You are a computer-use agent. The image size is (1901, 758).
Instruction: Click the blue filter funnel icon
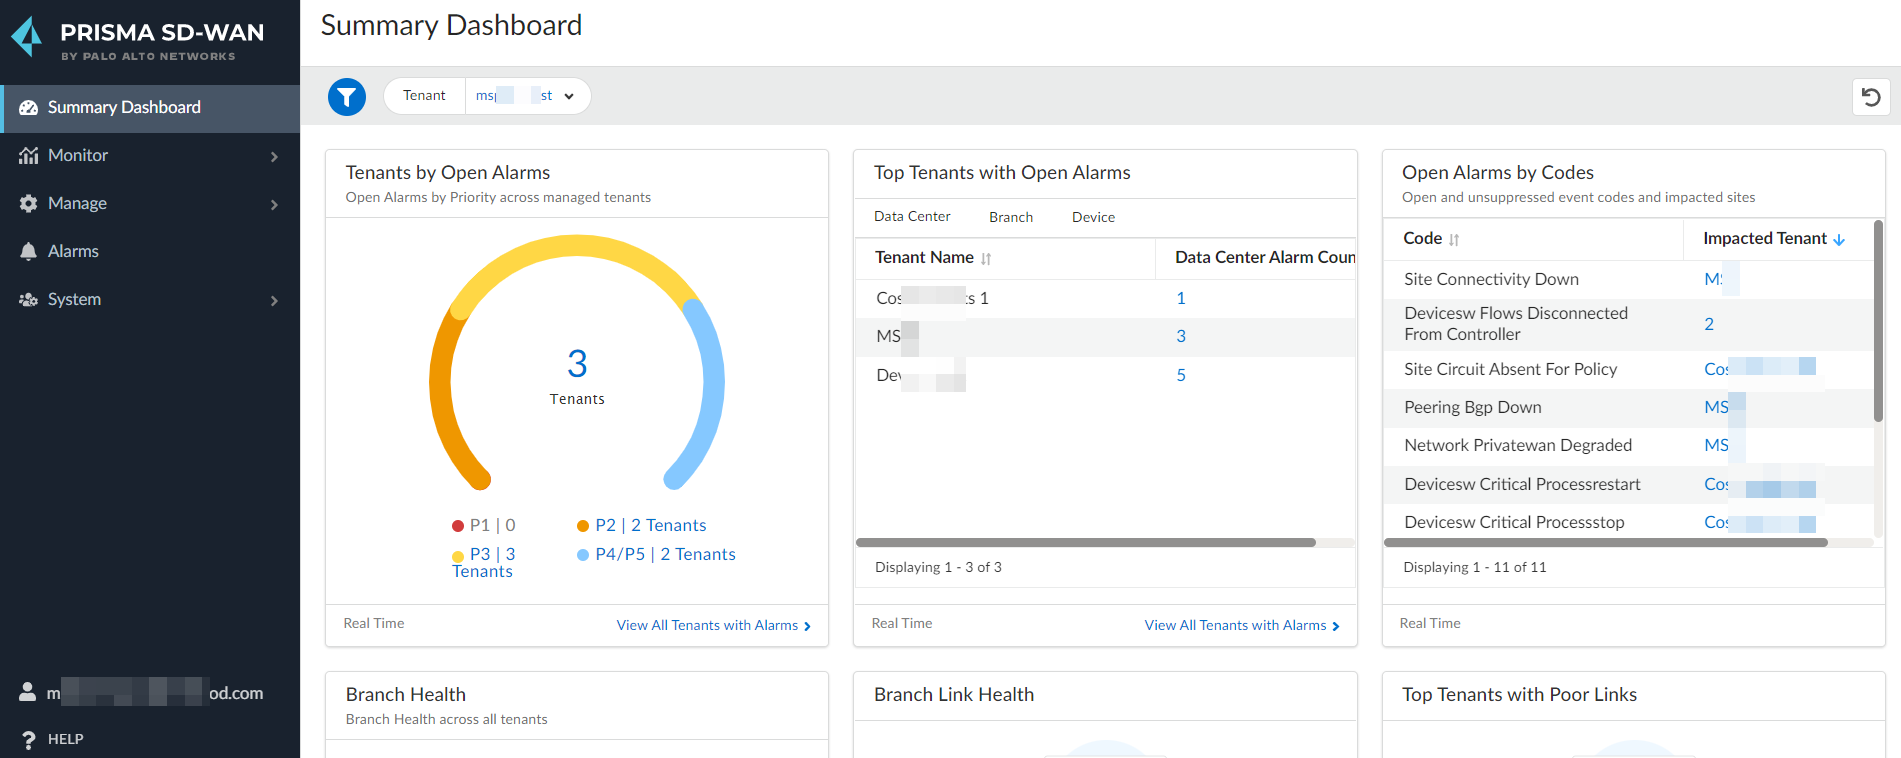[x=347, y=97]
